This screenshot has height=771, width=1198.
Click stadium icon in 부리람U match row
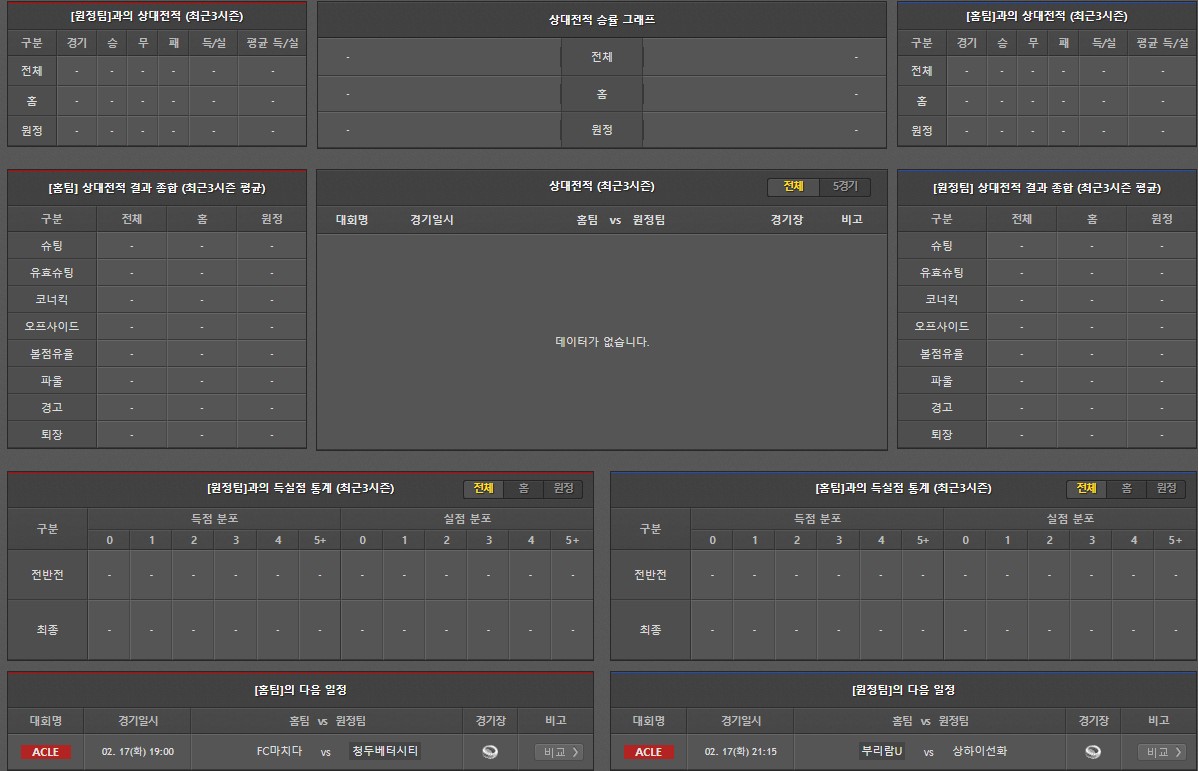pos(1093,752)
